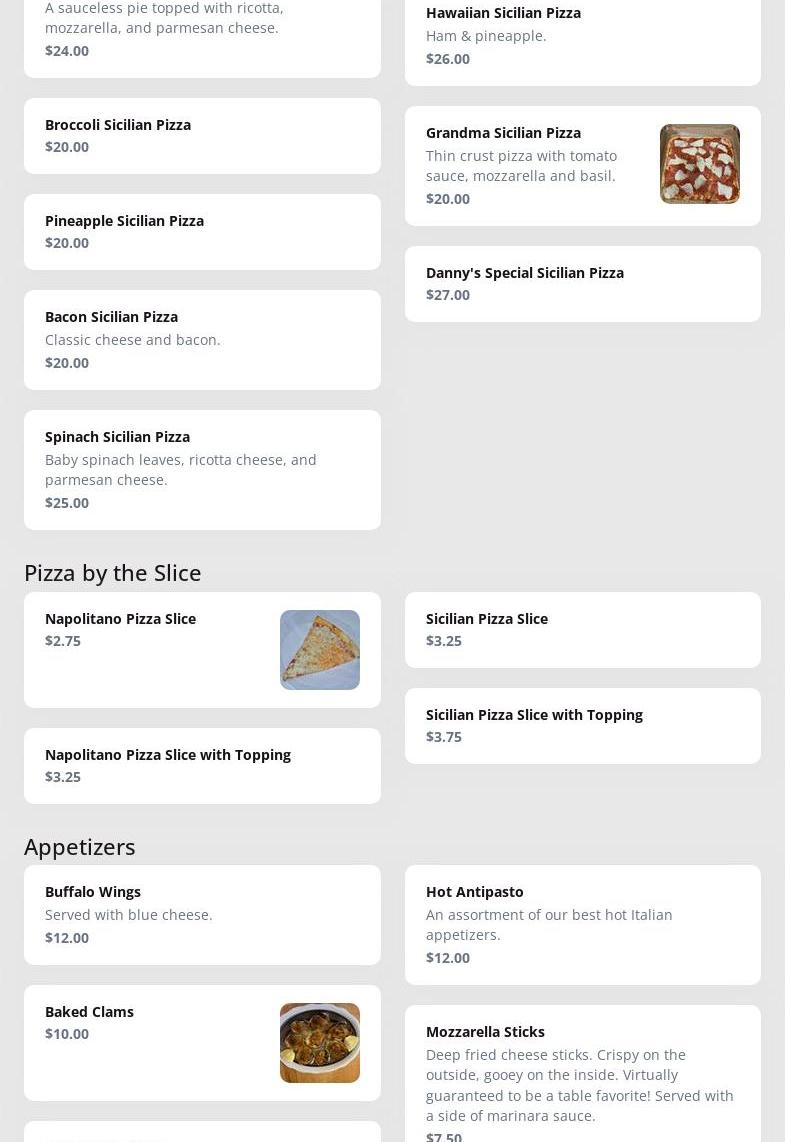View the Napolitano Pizza Slice image

319,650
